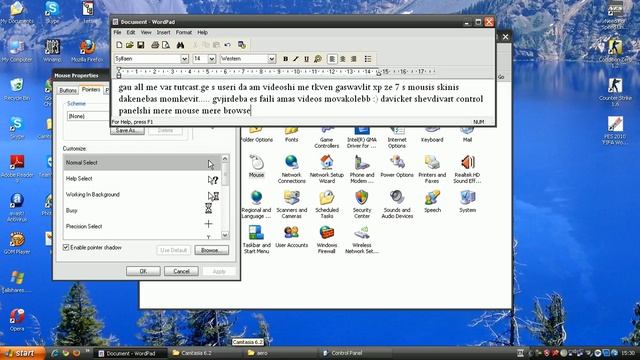Open Security Center icon

362,204
